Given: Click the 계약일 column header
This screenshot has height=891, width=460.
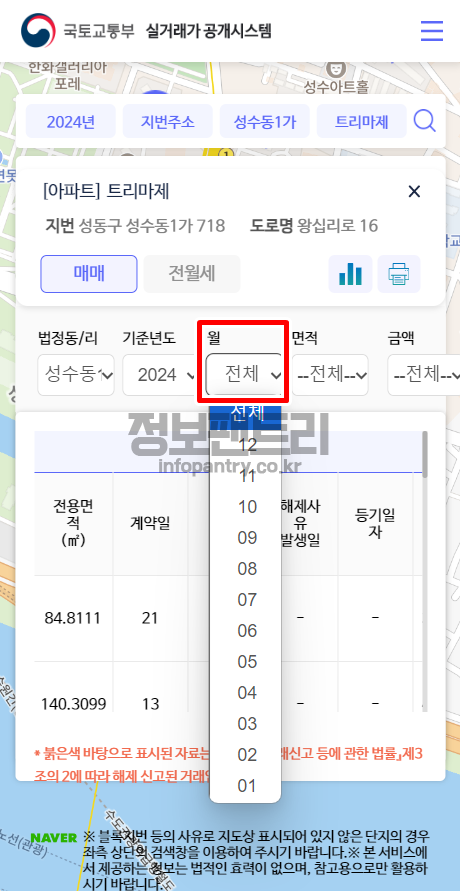Looking at the screenshot, I should pos(150,523).
